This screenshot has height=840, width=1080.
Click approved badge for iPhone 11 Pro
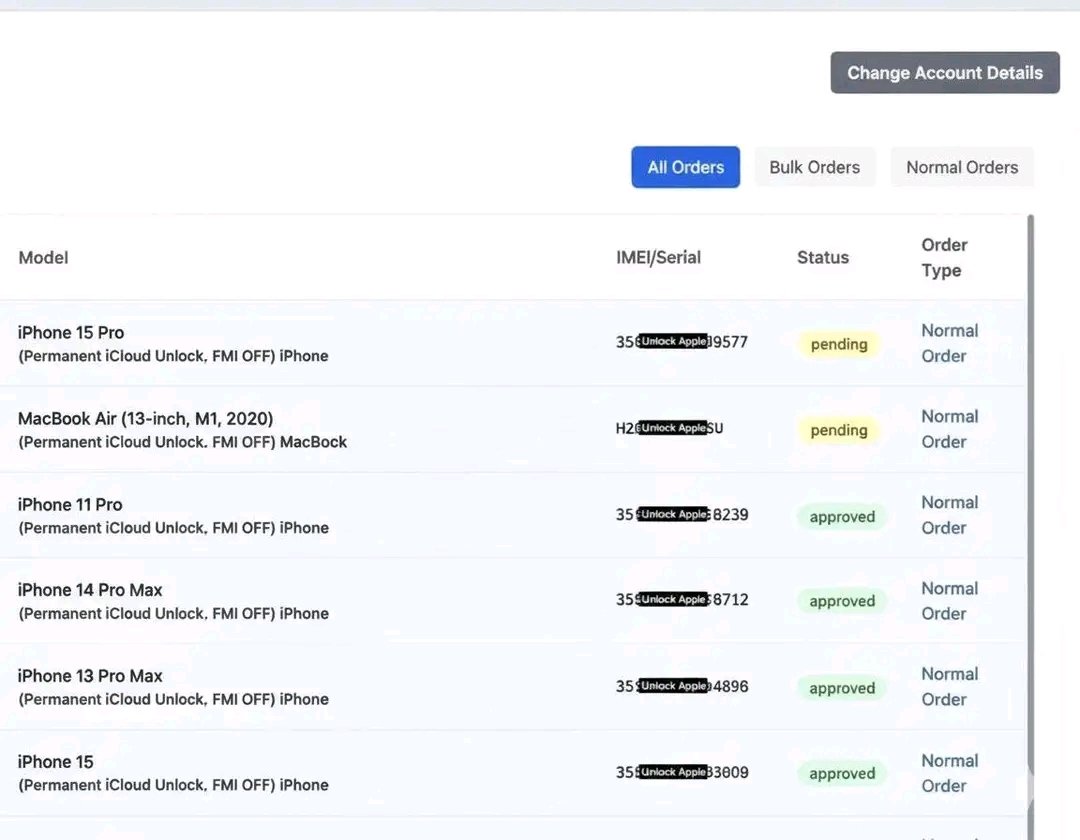[842, 516]
